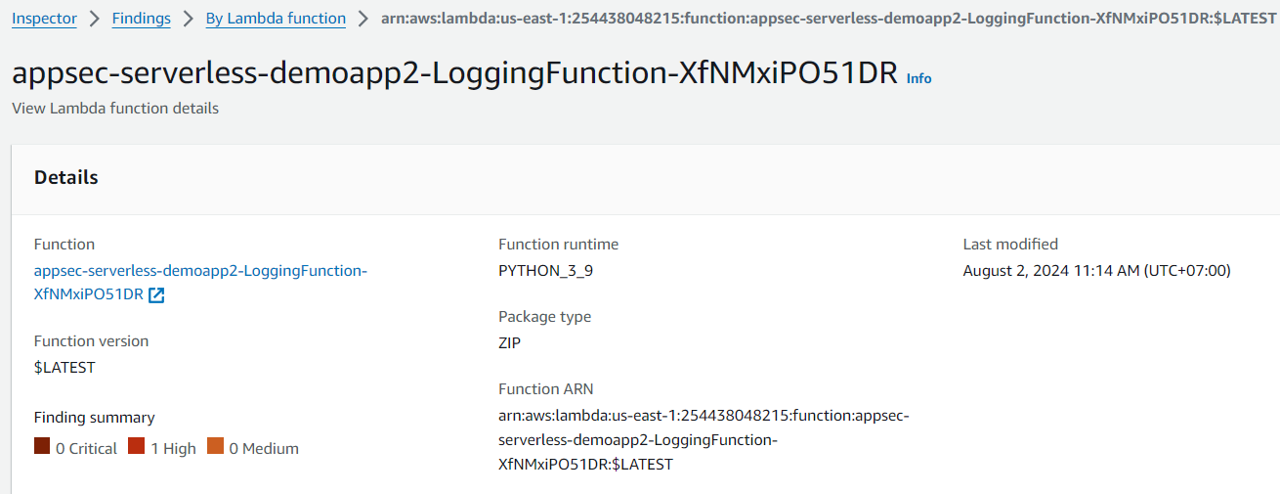Open the appsec-serverless-demoapp2-LoggingFunction function link
1280x494 pixels.
coord(200,283)
